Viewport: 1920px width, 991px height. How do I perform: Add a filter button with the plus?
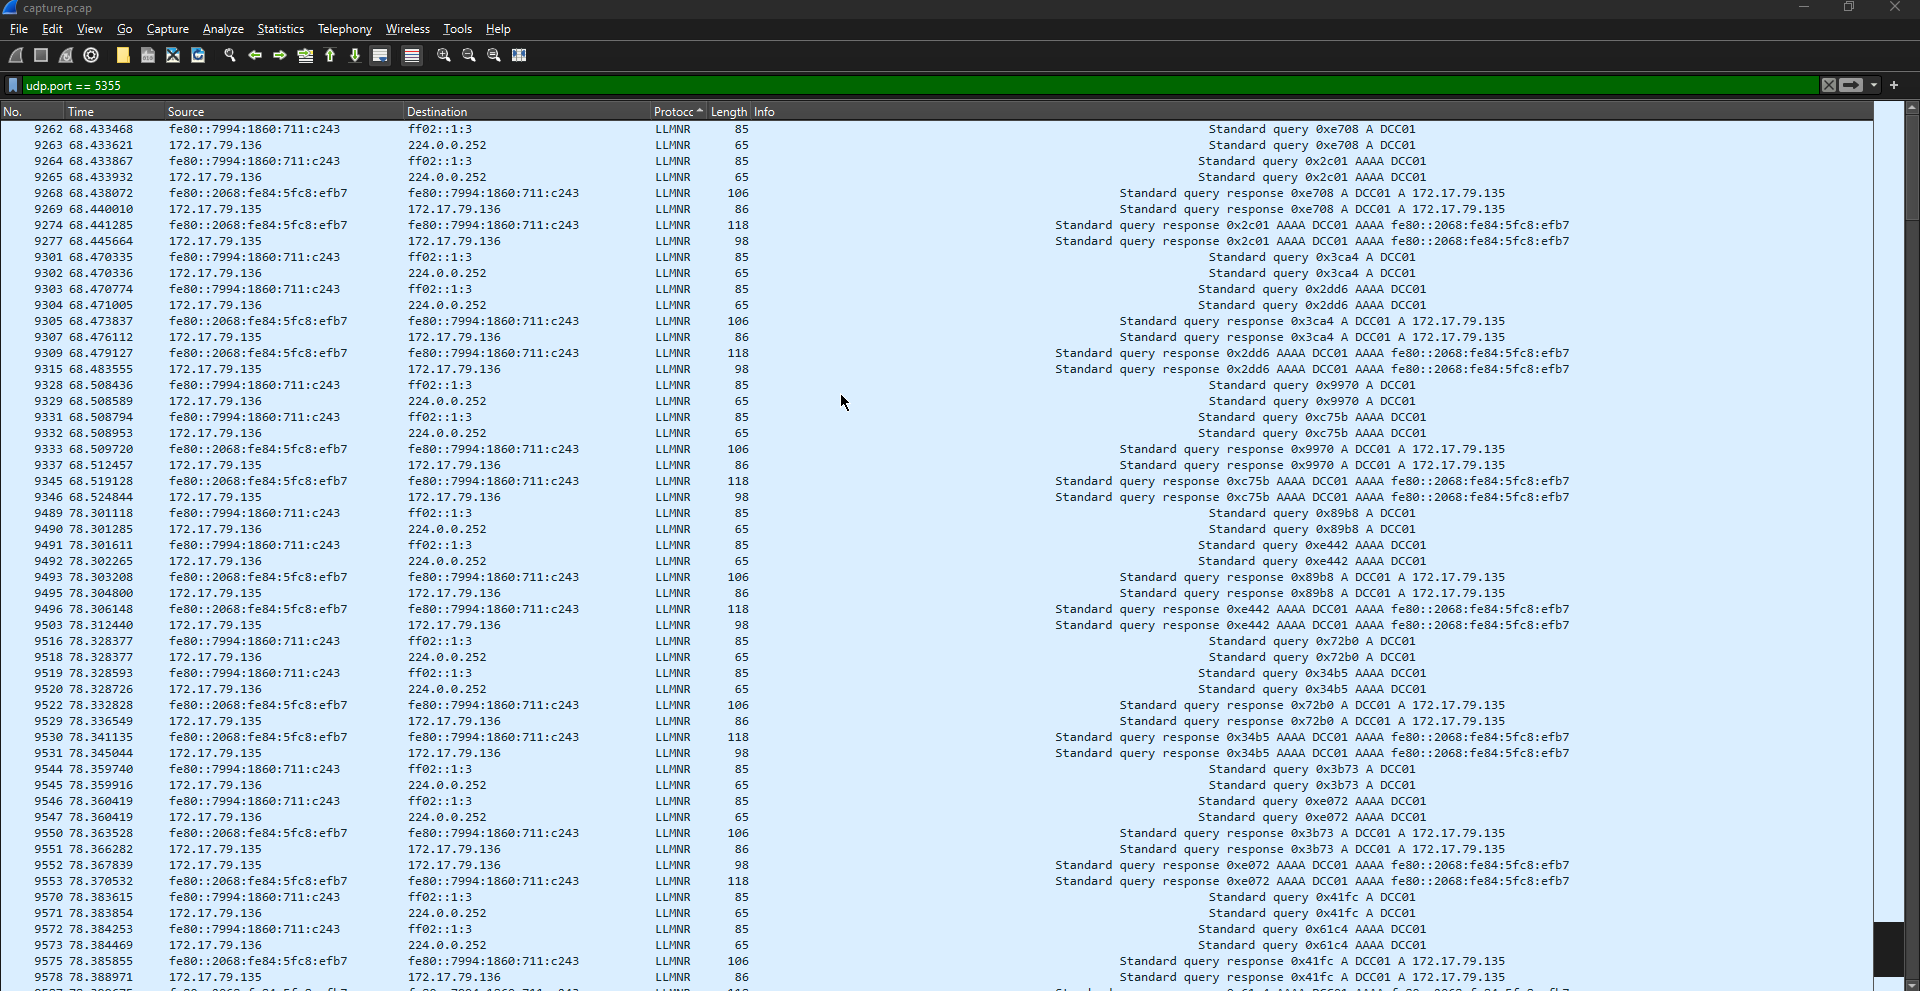[x=1894, y=86]
